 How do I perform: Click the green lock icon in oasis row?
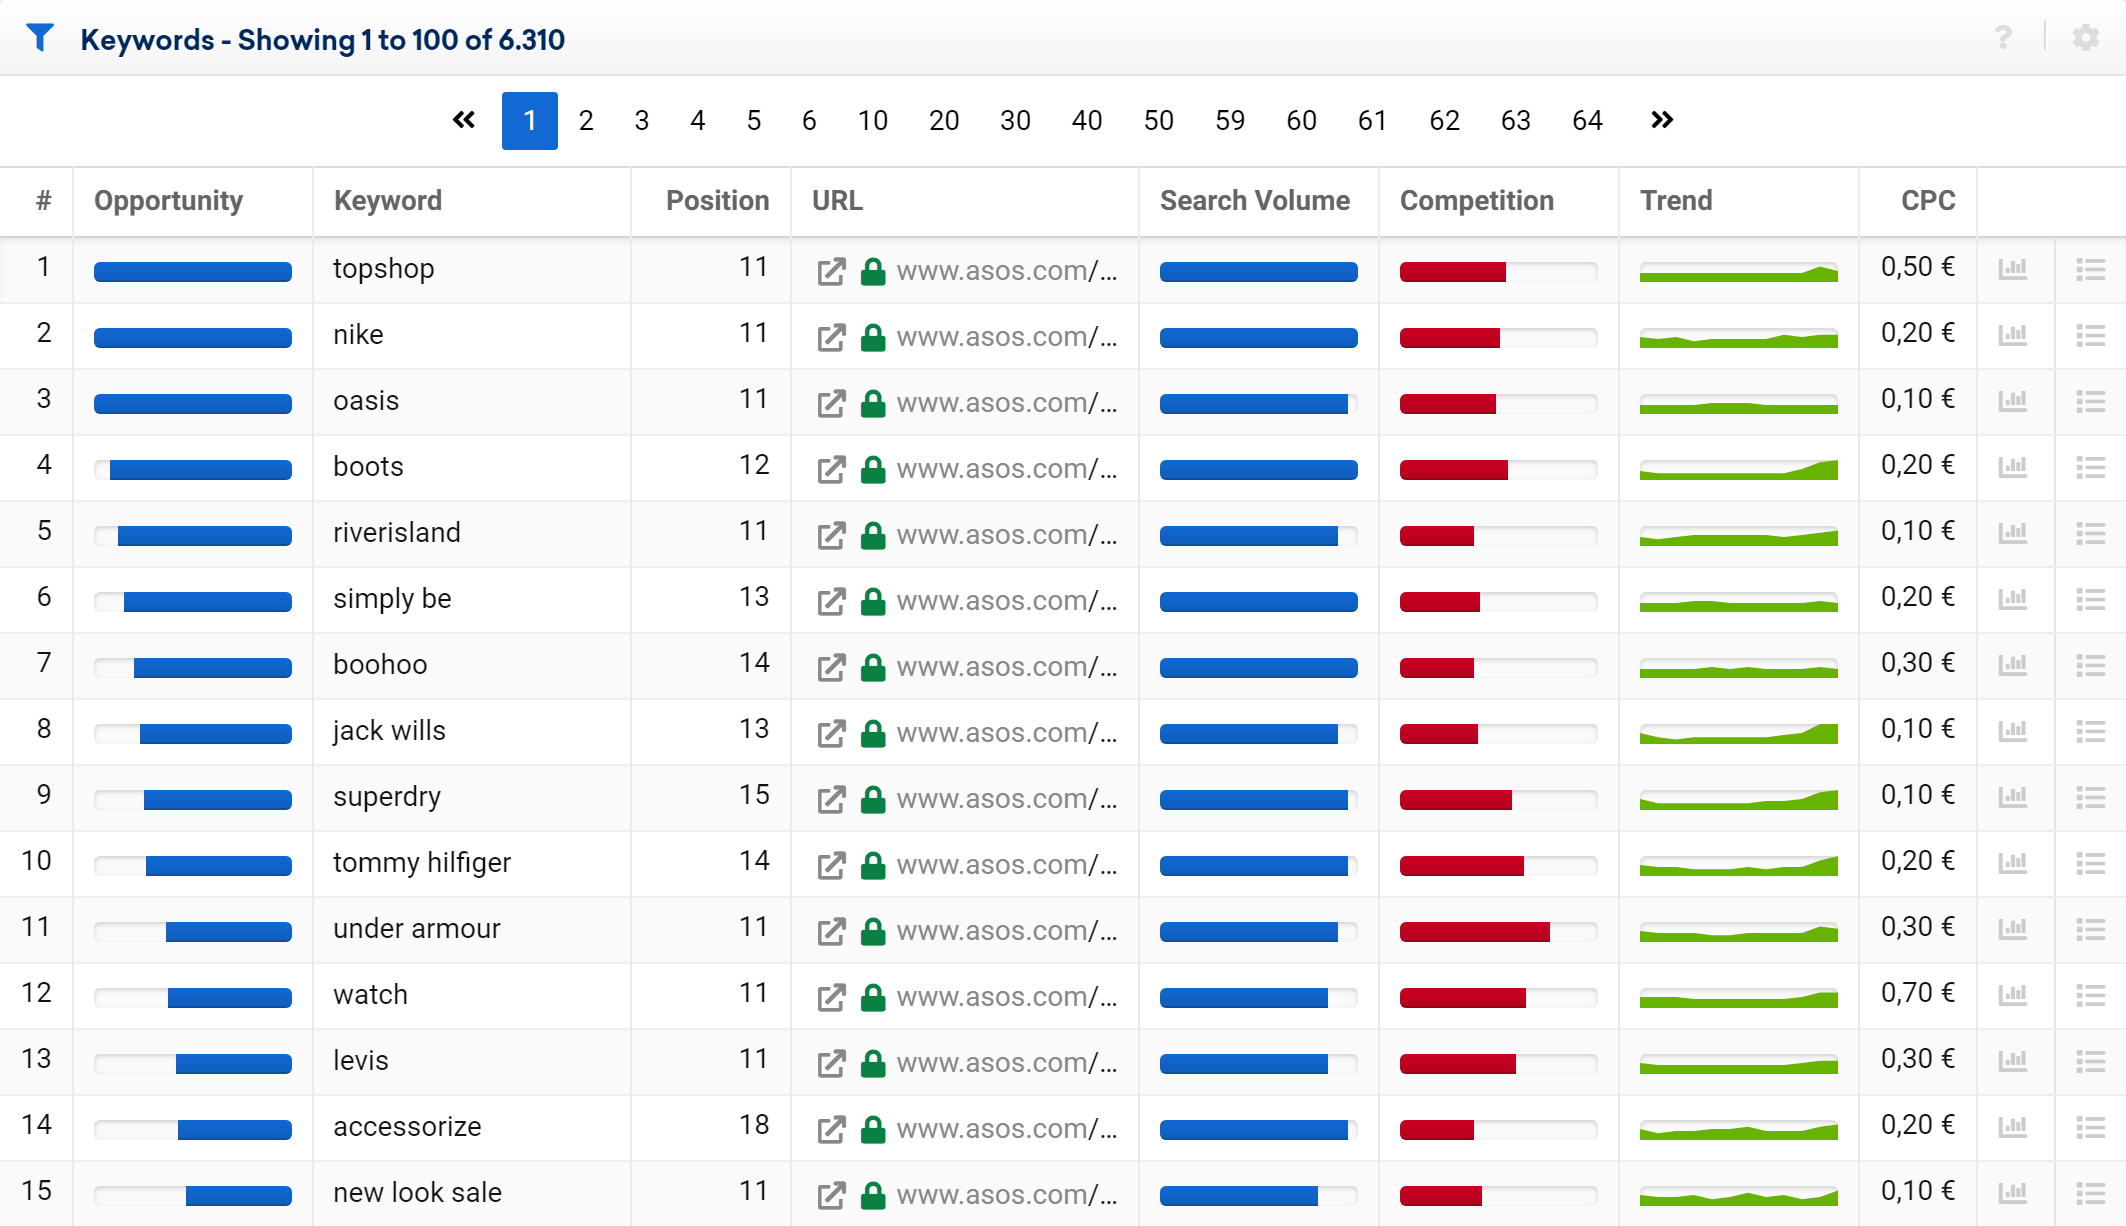coord(873,403)
